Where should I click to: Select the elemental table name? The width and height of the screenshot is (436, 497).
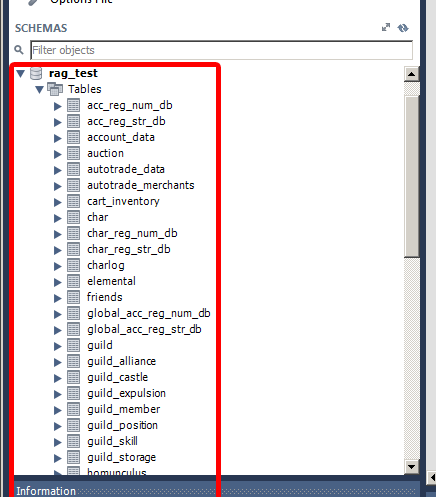pos(111,281)
